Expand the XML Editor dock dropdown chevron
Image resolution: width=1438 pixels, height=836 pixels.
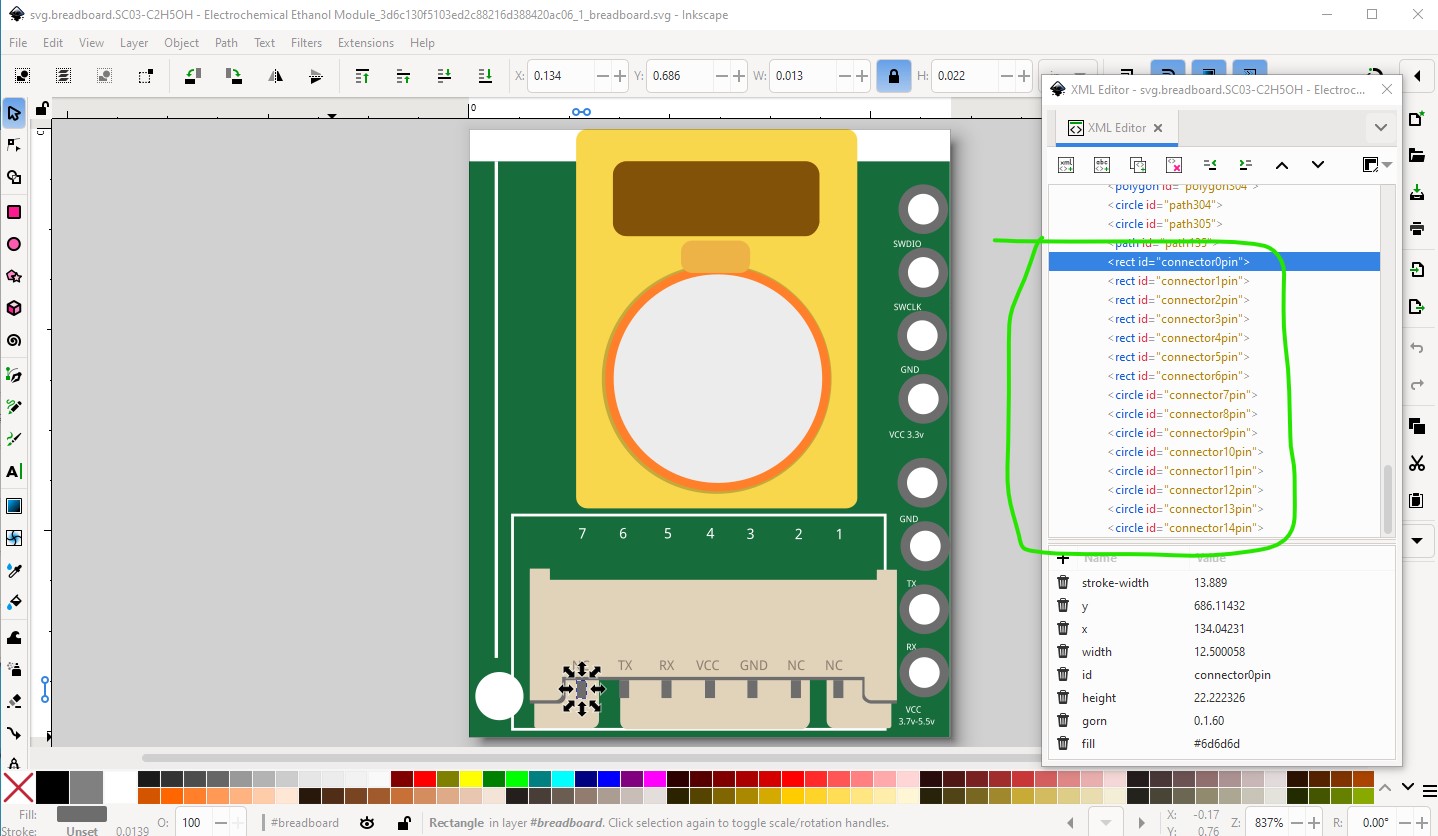coord(1380,128)
